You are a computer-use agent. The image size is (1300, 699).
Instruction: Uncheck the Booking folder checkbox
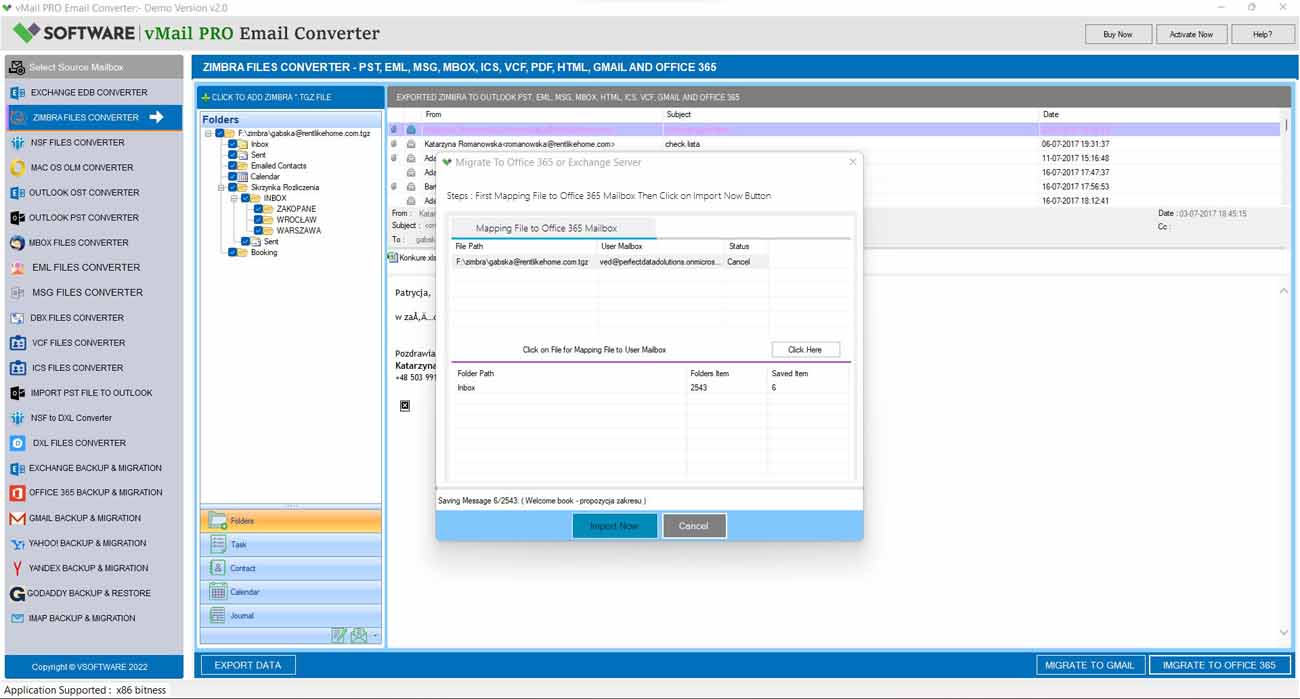(x=232, y=253)
